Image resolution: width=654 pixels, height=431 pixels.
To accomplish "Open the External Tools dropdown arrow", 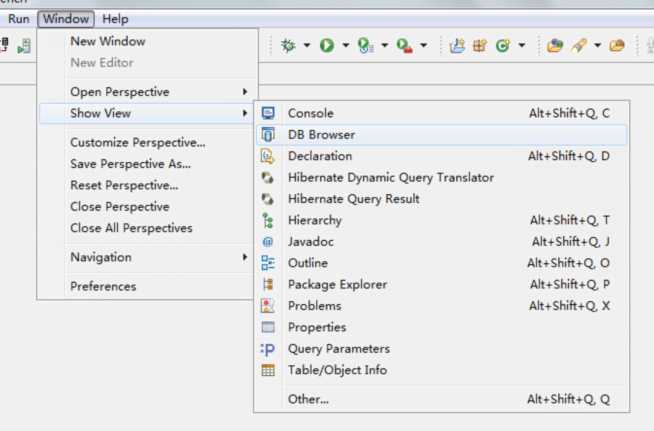I will (x=423, y=45).
